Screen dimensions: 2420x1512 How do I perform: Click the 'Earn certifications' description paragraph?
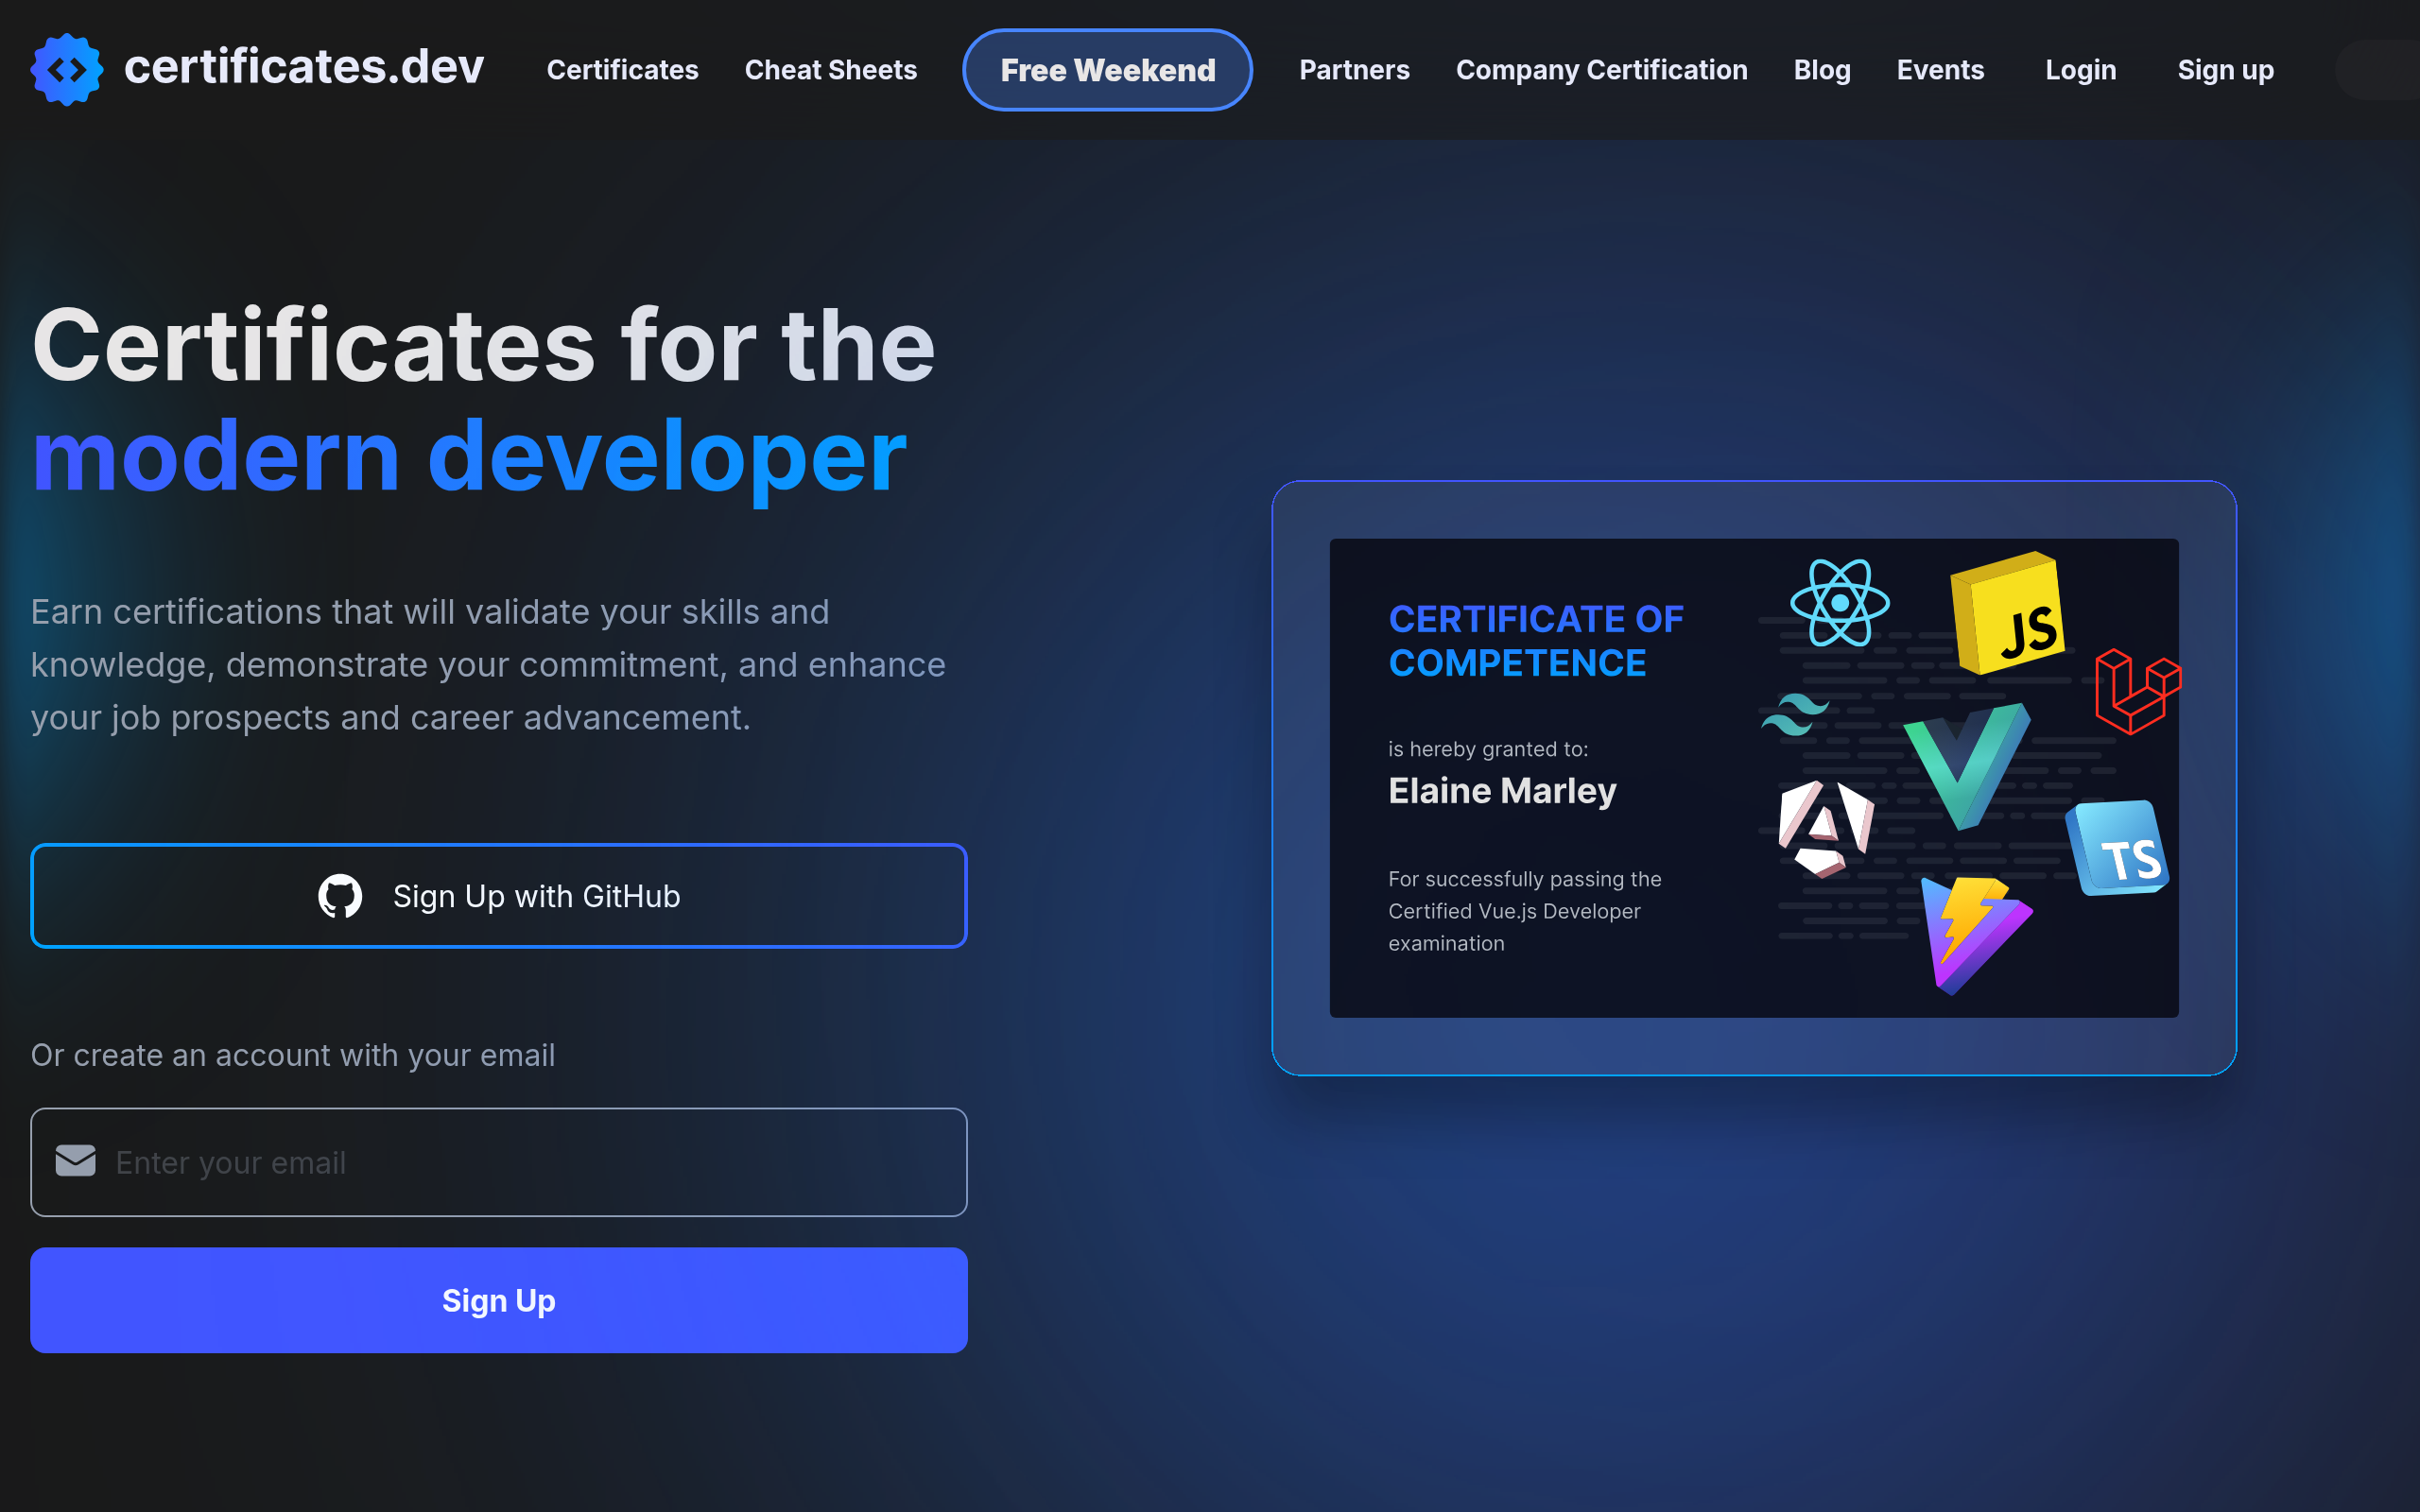[x=488, y=664]
